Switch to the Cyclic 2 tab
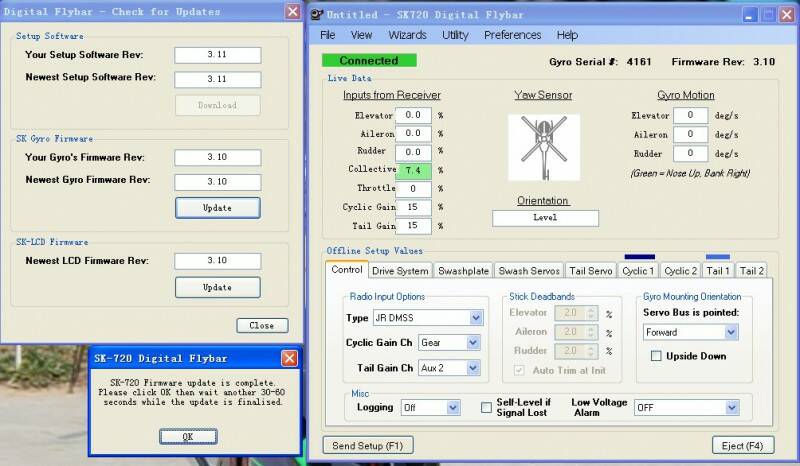Screen dimensions: 800x466 681,271
